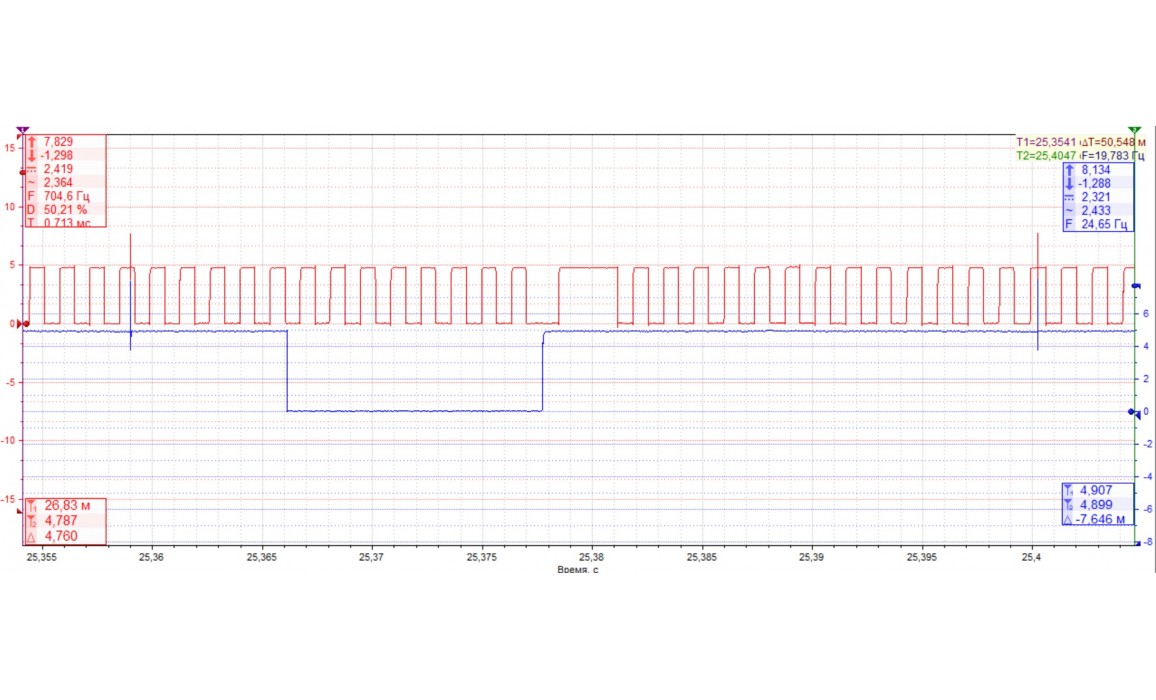1156x700 pixels.
Task: Click the blue maximum value up-arrow icon
Action: pyautogui.click(x=1069, y=170)
